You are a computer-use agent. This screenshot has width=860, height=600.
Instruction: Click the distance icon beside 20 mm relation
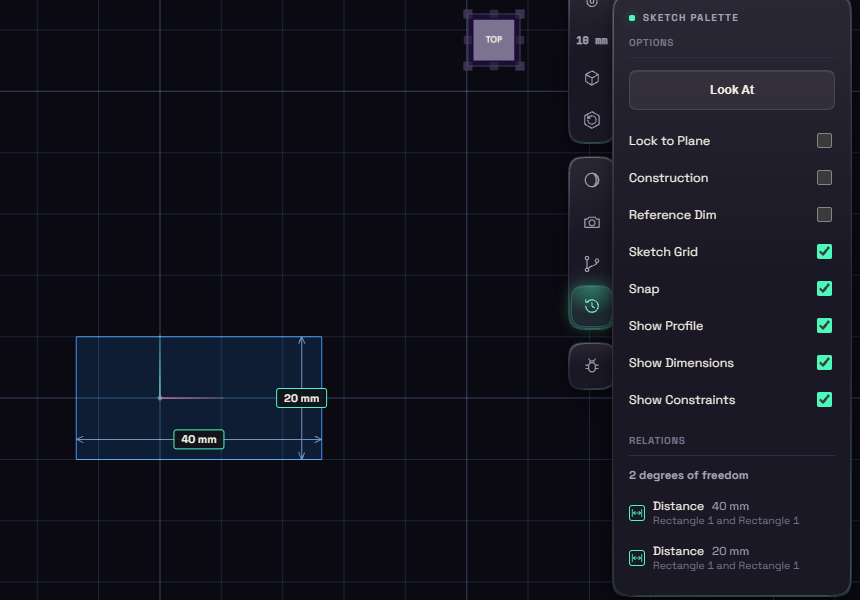click(x=636, y=558)
